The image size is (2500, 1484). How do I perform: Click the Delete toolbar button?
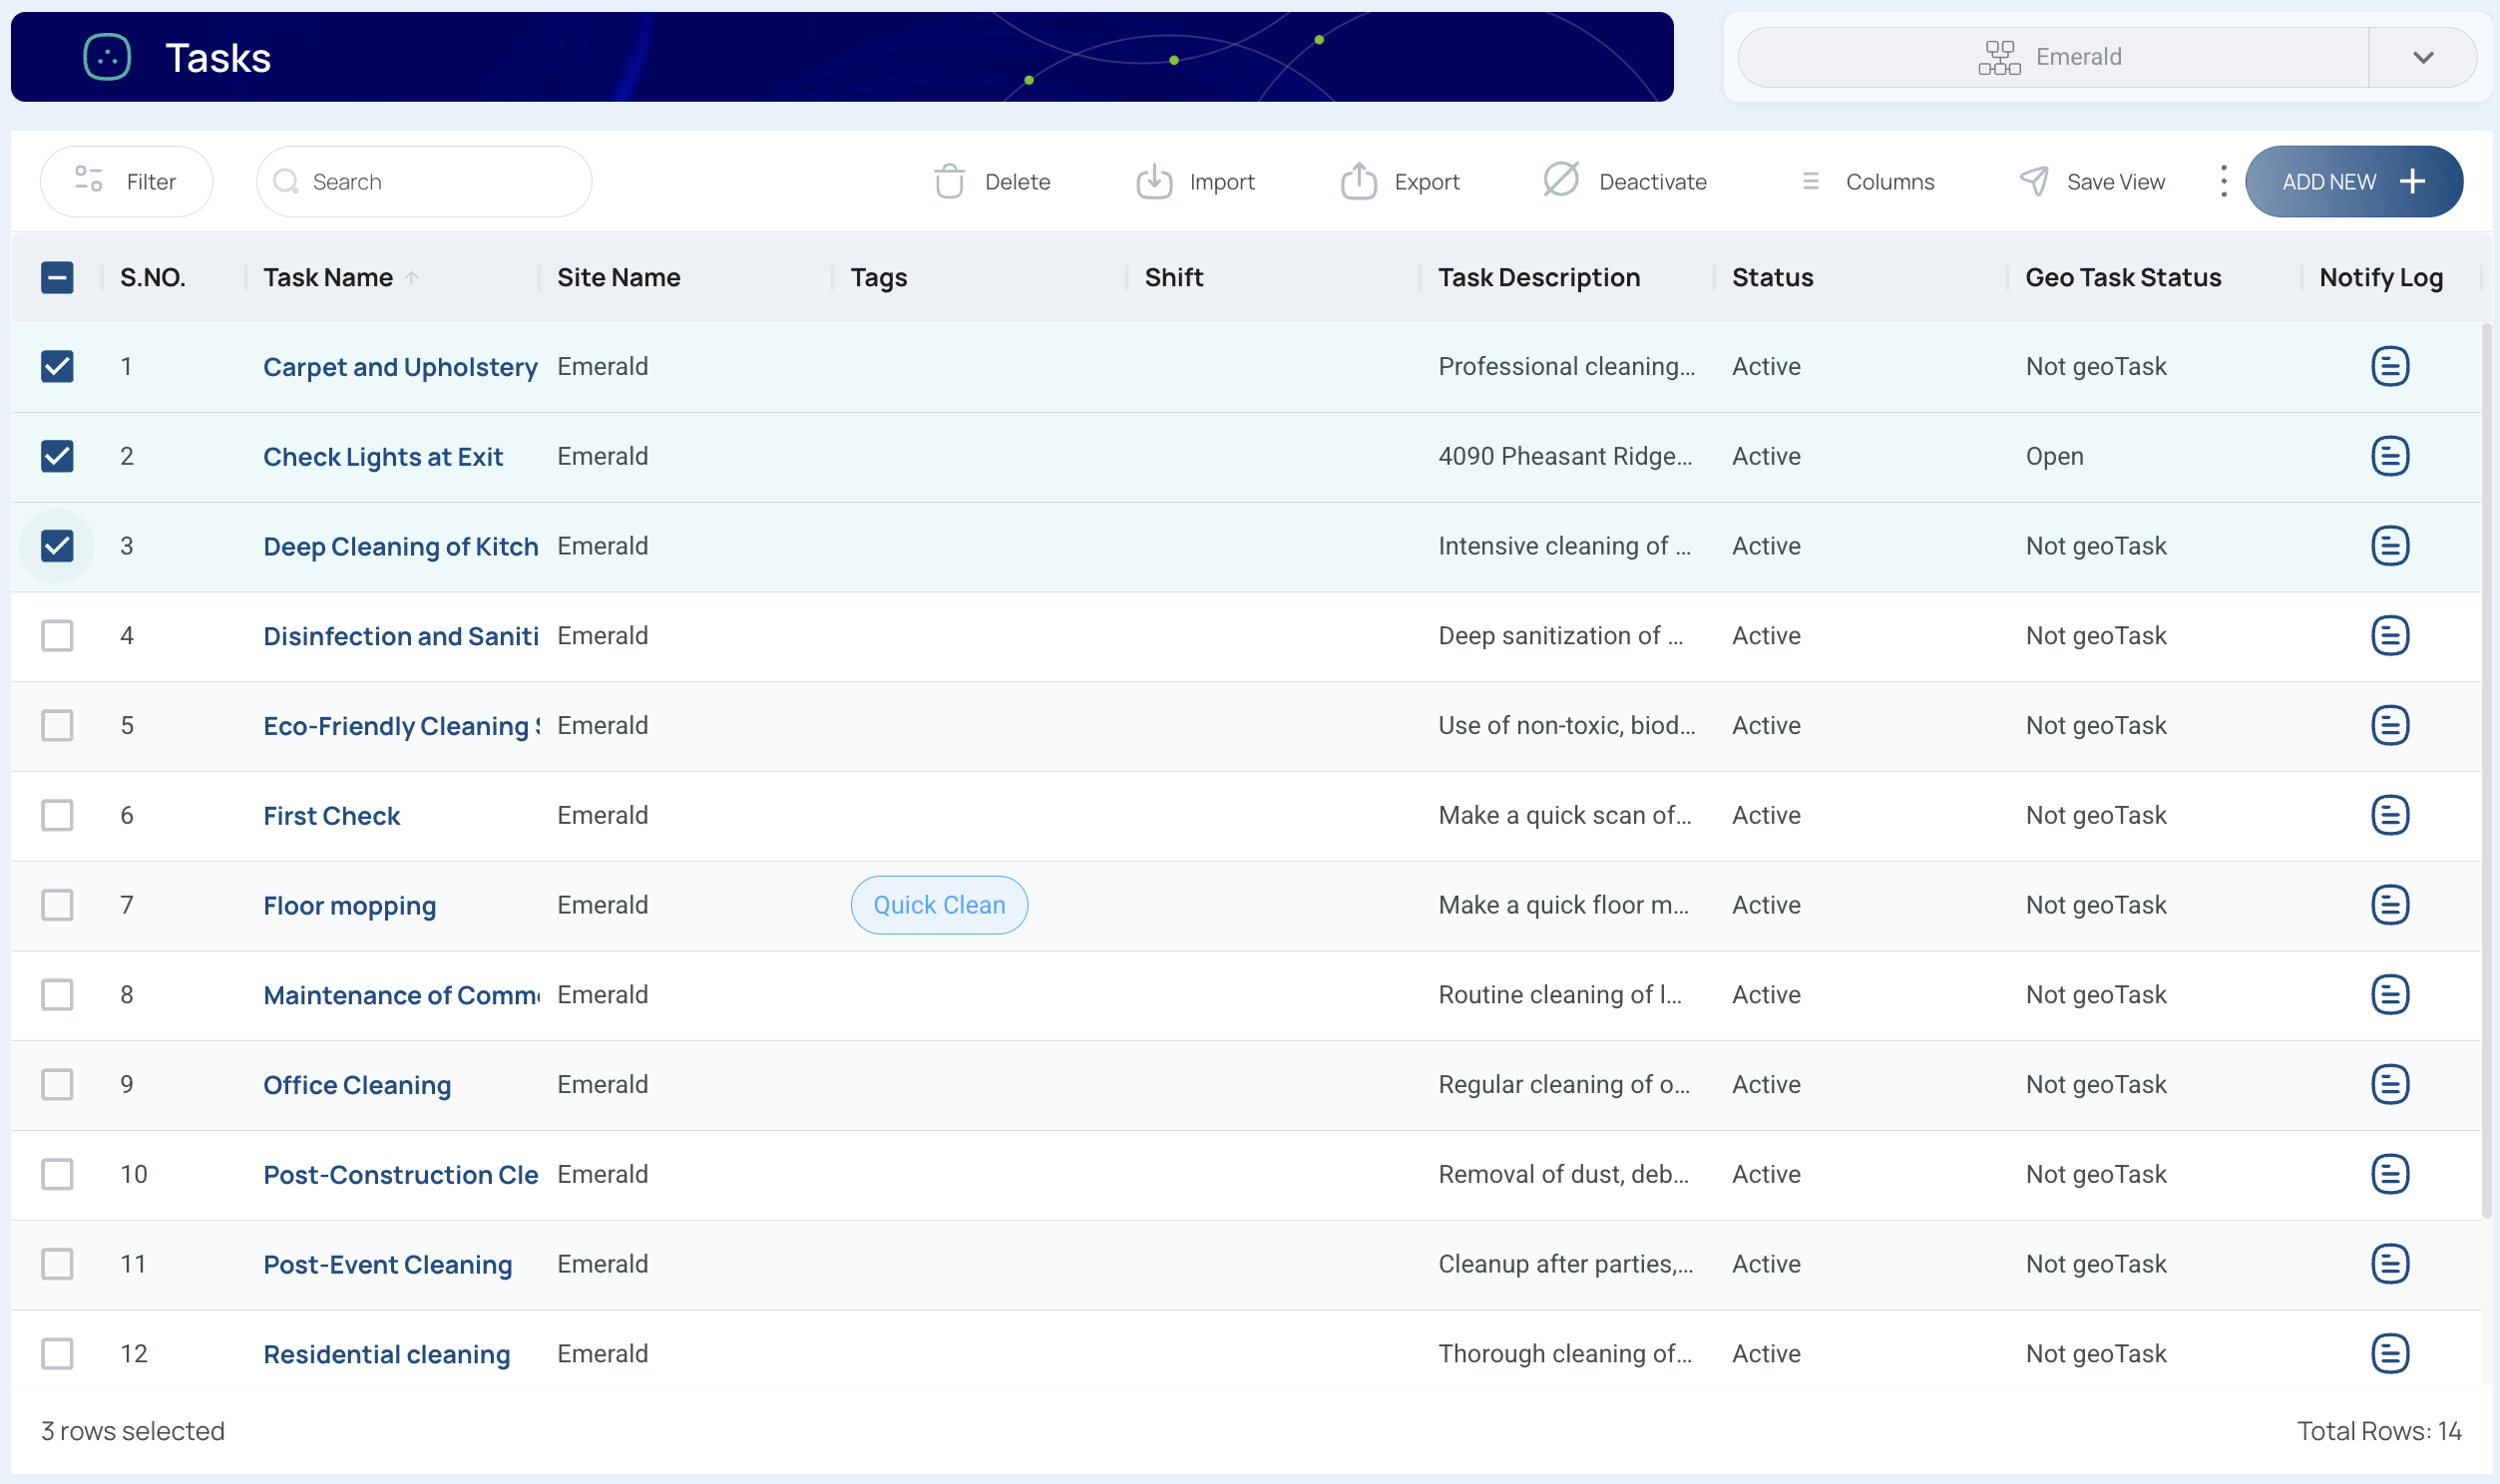coord(991,181)
